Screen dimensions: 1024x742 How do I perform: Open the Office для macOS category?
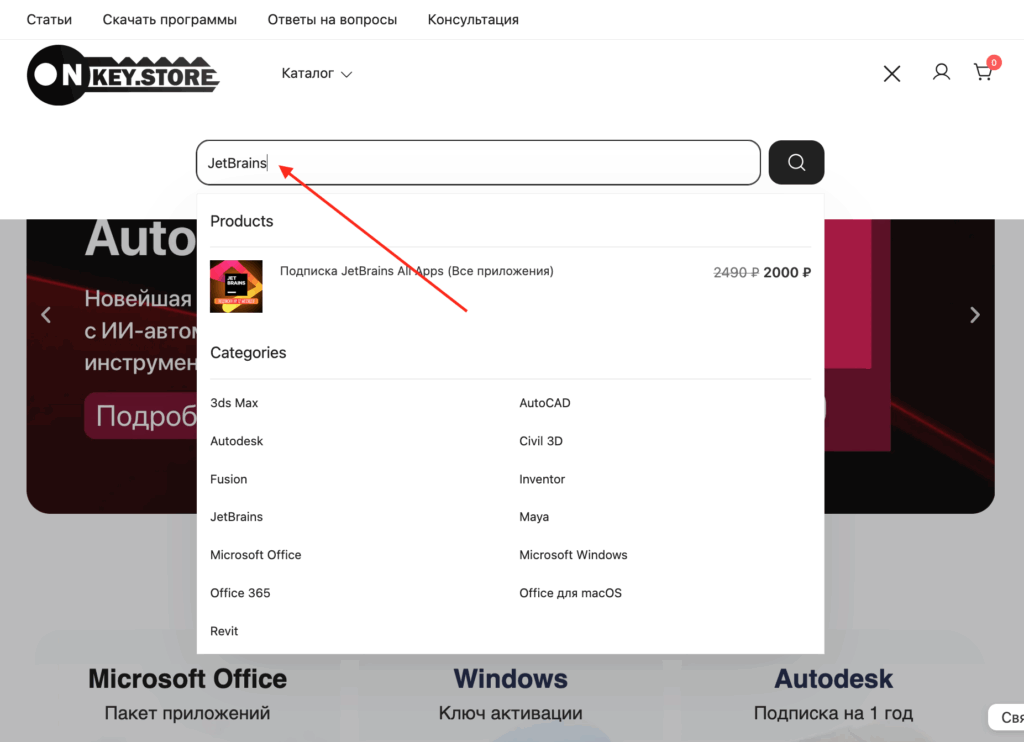(570, 593)
